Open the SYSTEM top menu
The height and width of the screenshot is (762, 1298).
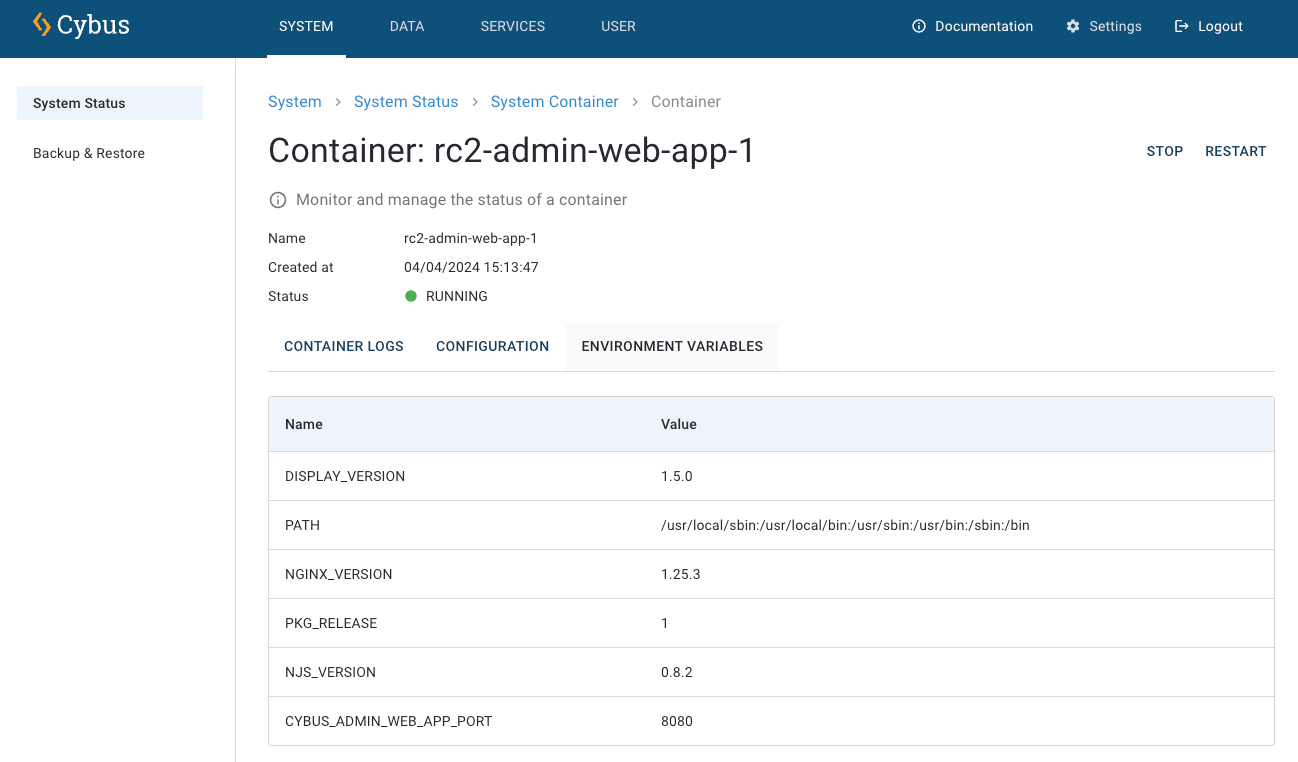[306, 27]
